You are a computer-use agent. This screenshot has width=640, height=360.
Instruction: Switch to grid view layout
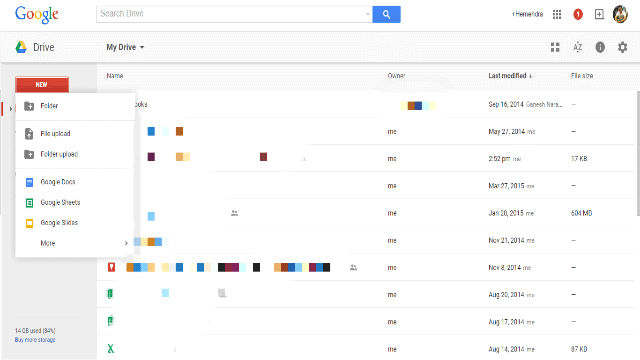click(555, 47)
